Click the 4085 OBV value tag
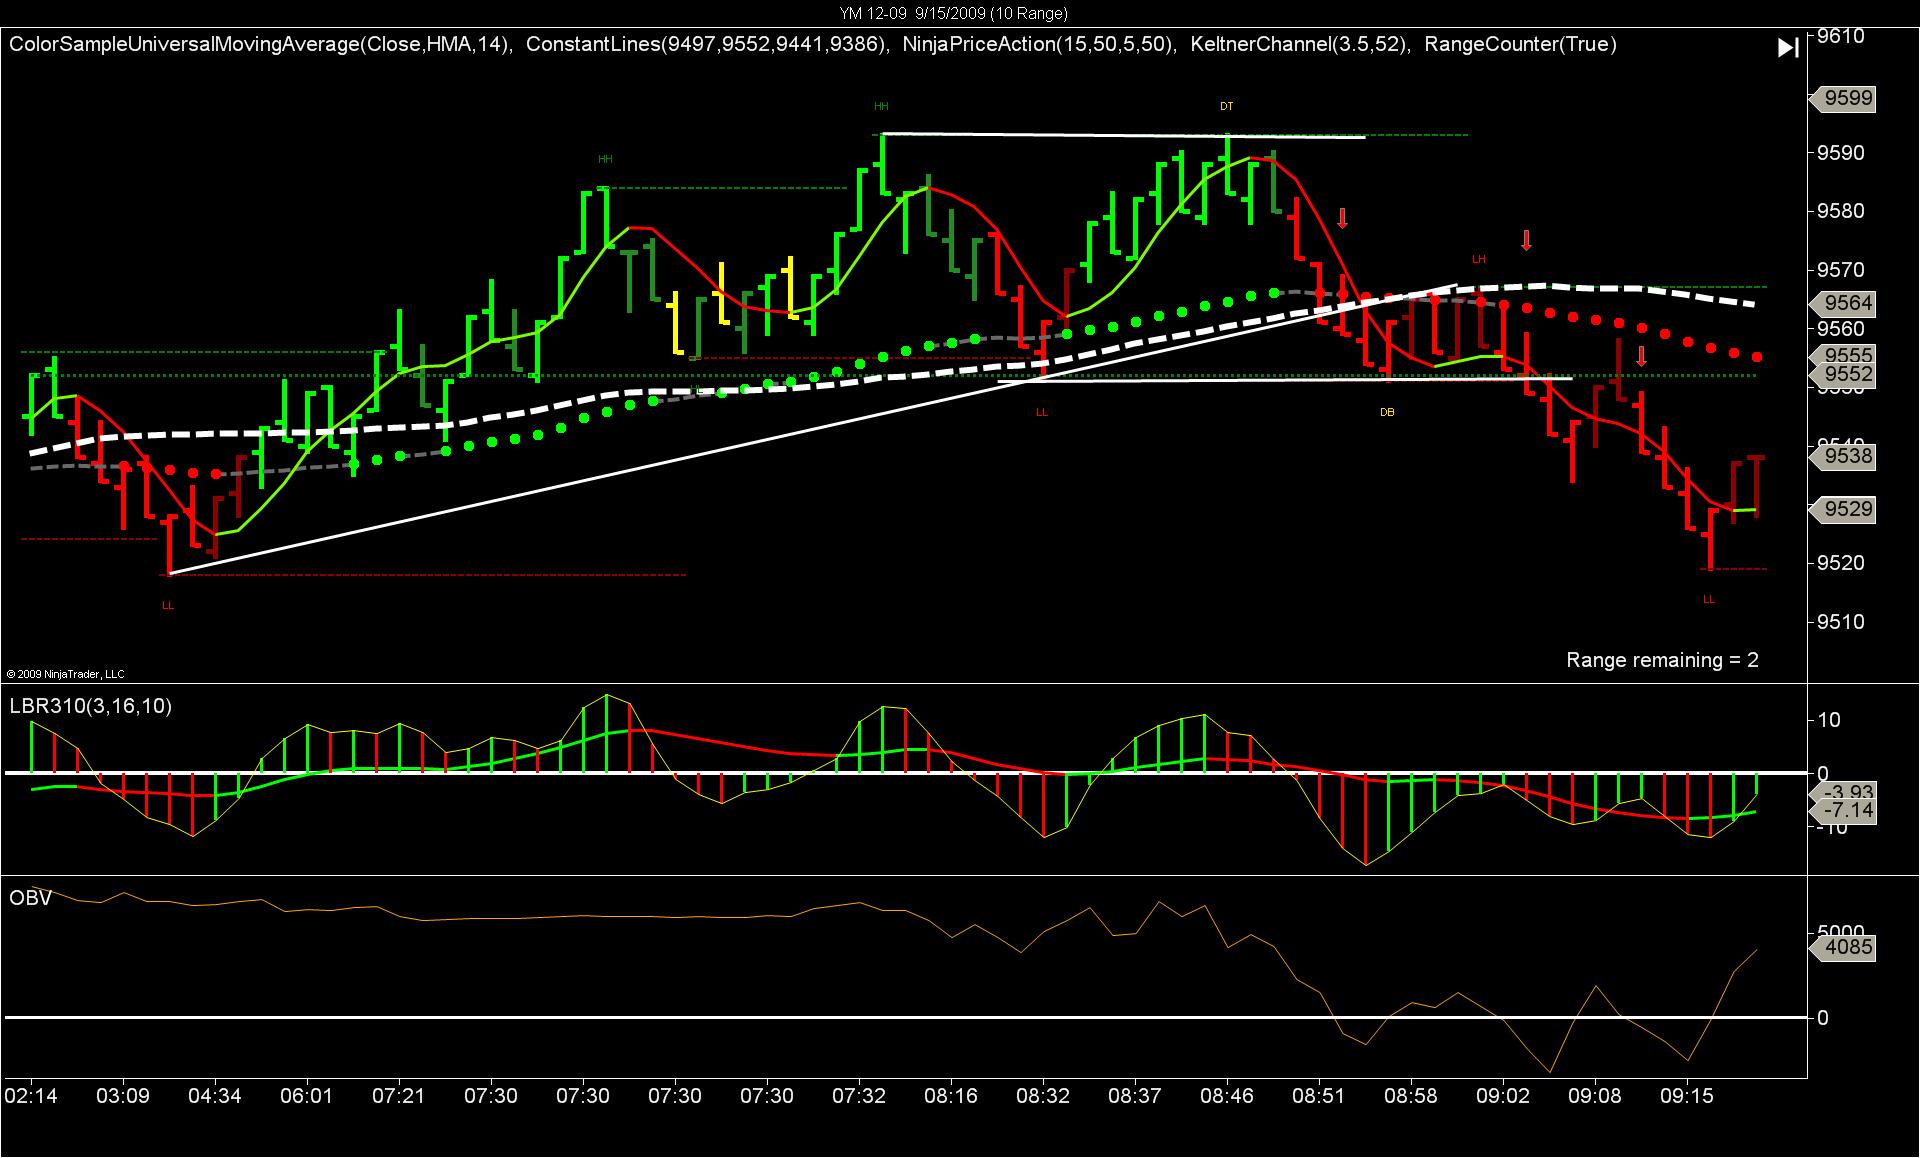1920x1158 pixels. tap(1842, 946)
